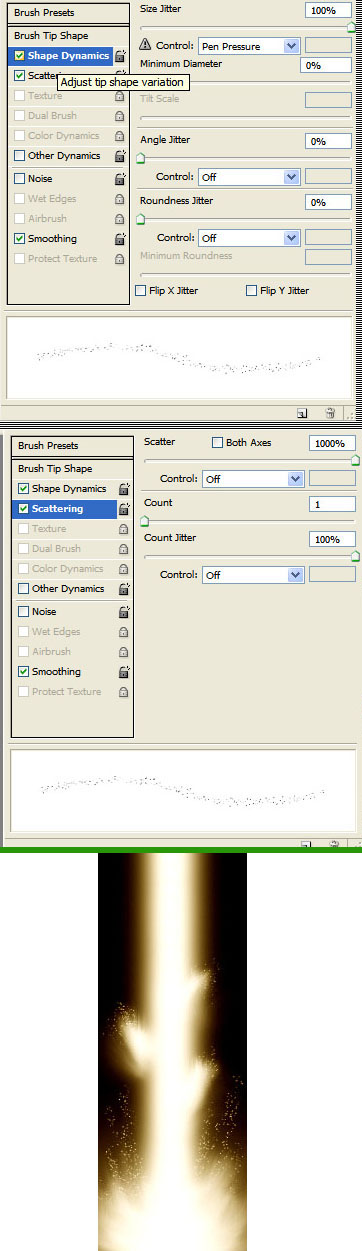Toggle the lock icon beside highlighted Scattering
The height and width of the screenshot is (1251, 362).
click(x=124, y=509)
